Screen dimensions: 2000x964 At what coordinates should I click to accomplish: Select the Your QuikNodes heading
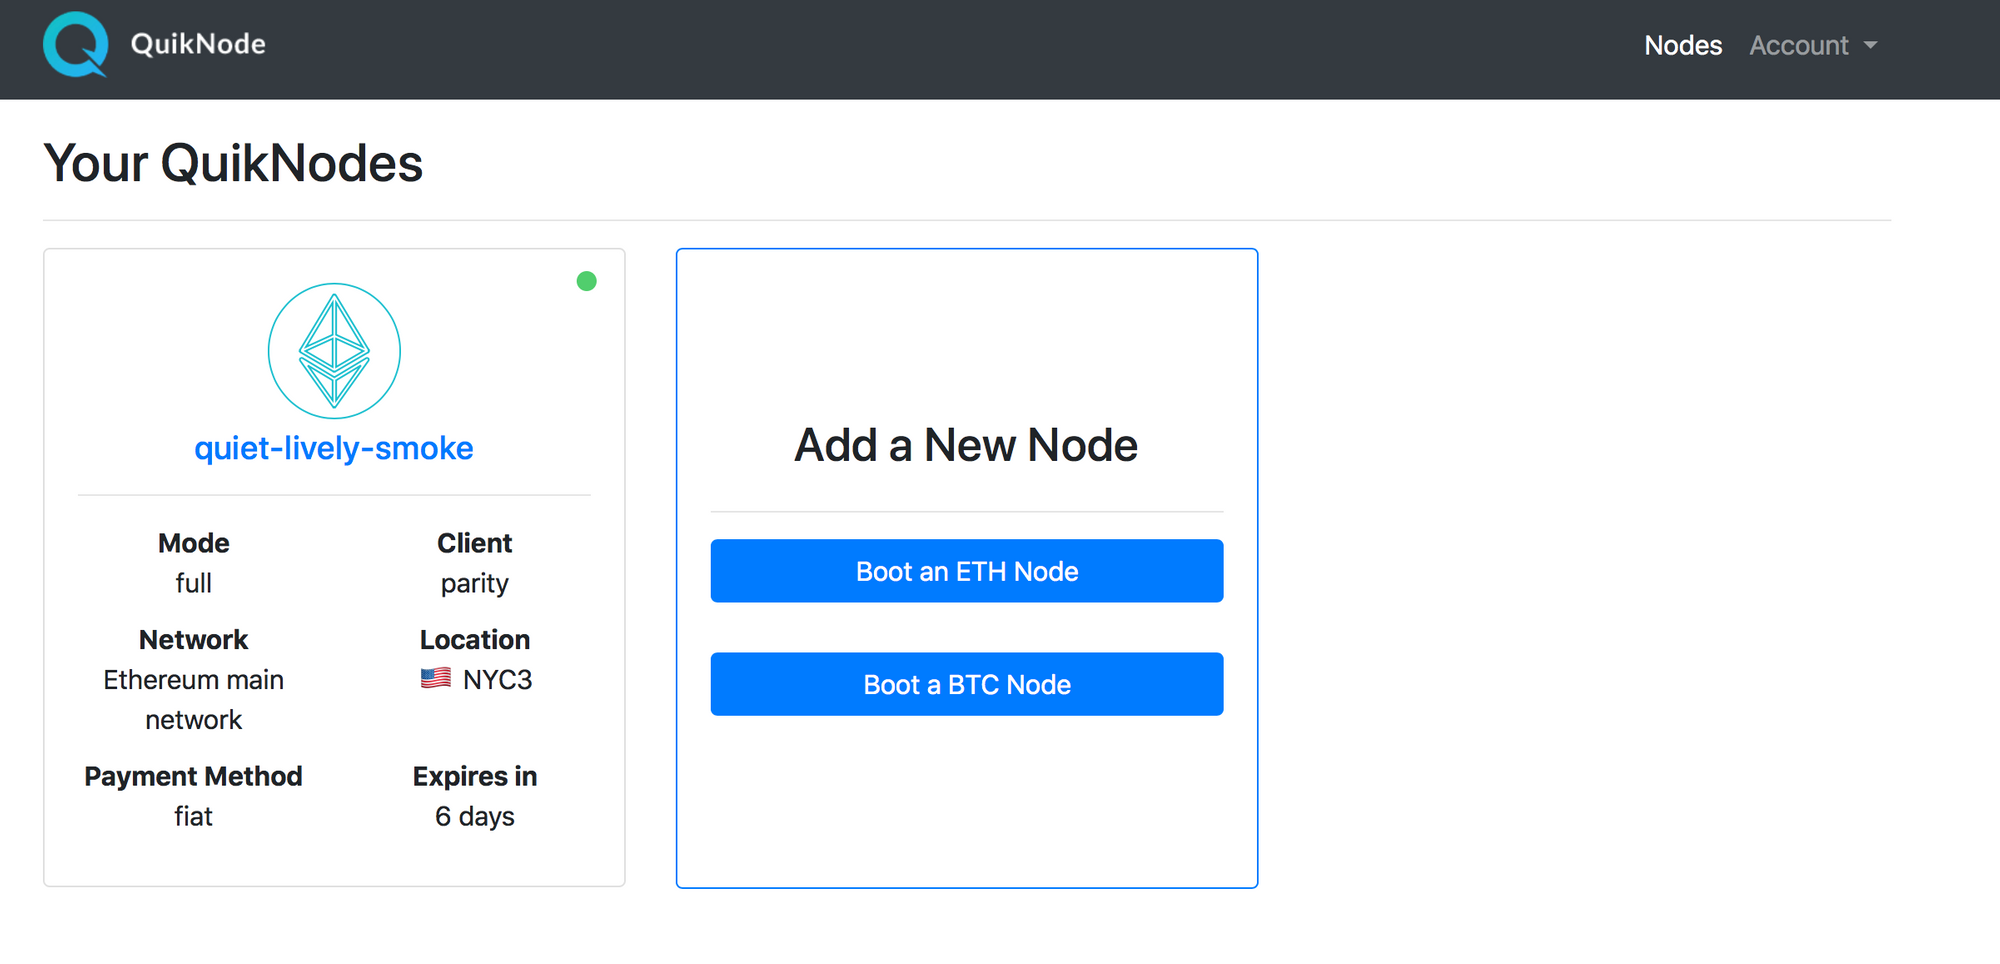click(233, 163)
